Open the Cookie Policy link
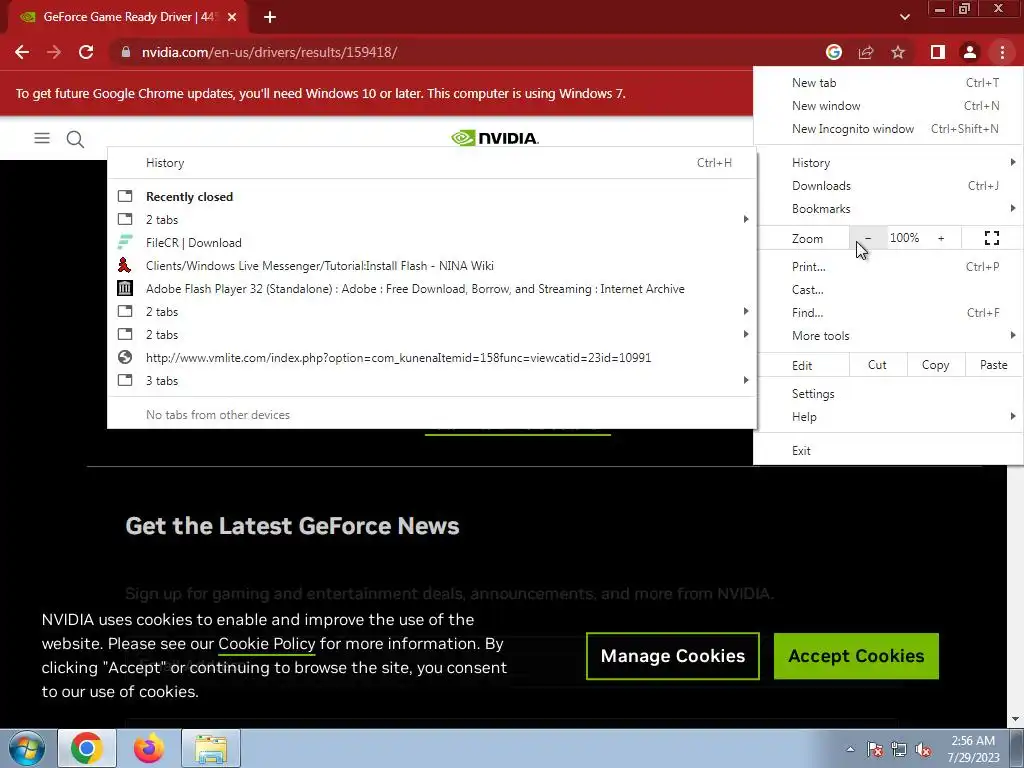 266,644
